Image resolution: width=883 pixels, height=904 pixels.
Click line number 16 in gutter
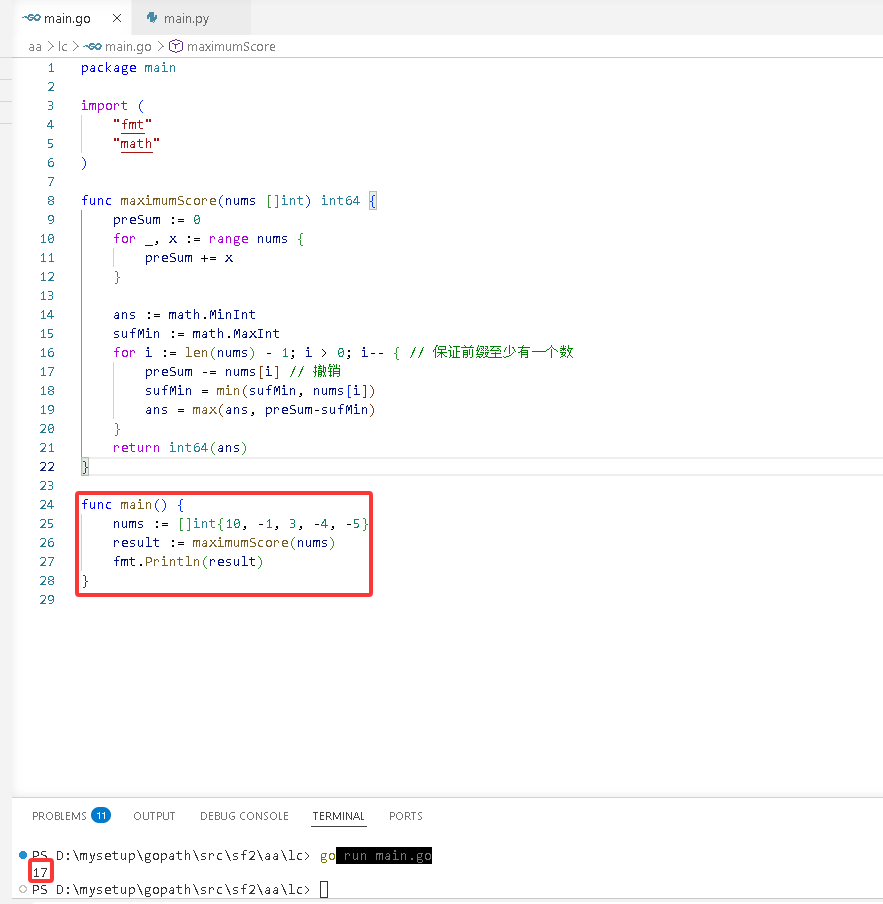pyautogui.click(x=47, y=353)
